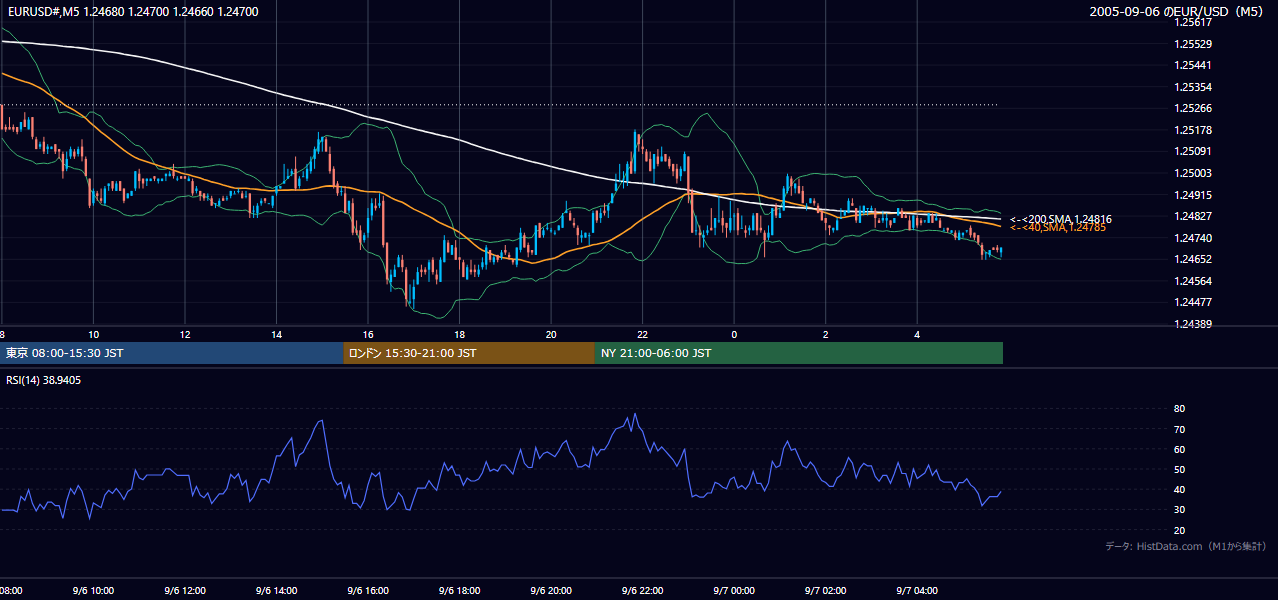Select the ロンドン 15:30-21:00 JST session bar
The width and height of the screenshot is (1278, 600).
tap(469, 353)
